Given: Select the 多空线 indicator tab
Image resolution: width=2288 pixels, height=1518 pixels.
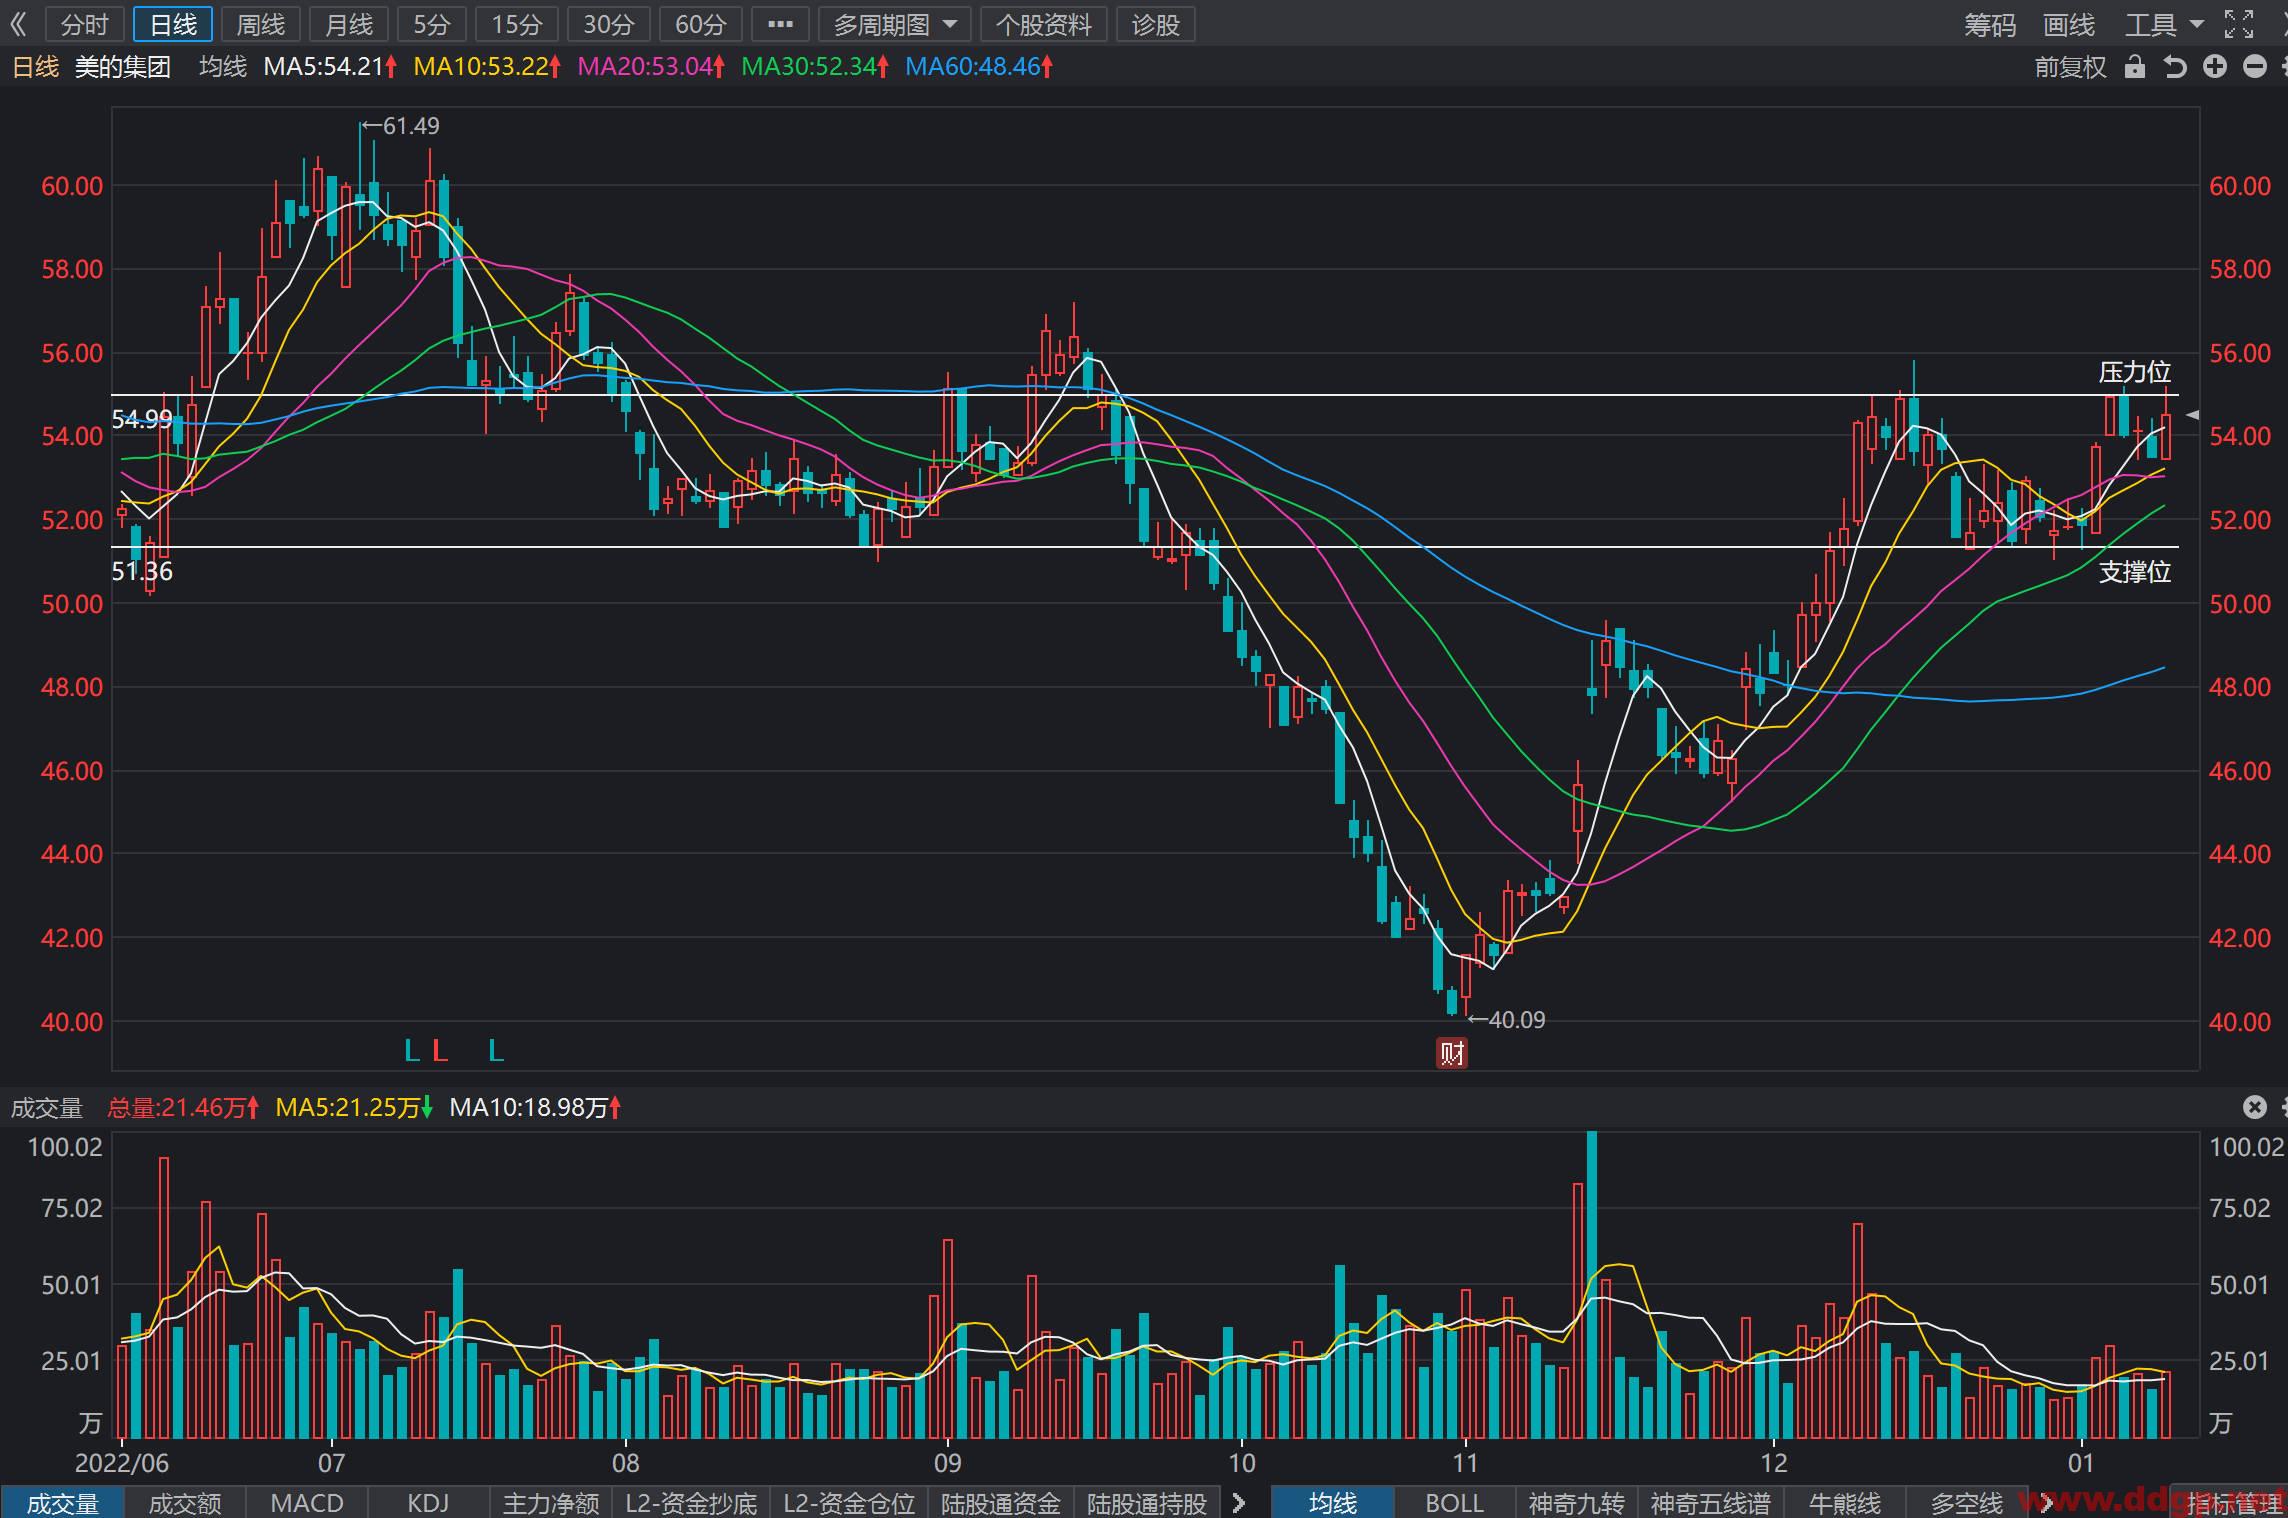Looking at the screenshot, I should point(1967,1503).
